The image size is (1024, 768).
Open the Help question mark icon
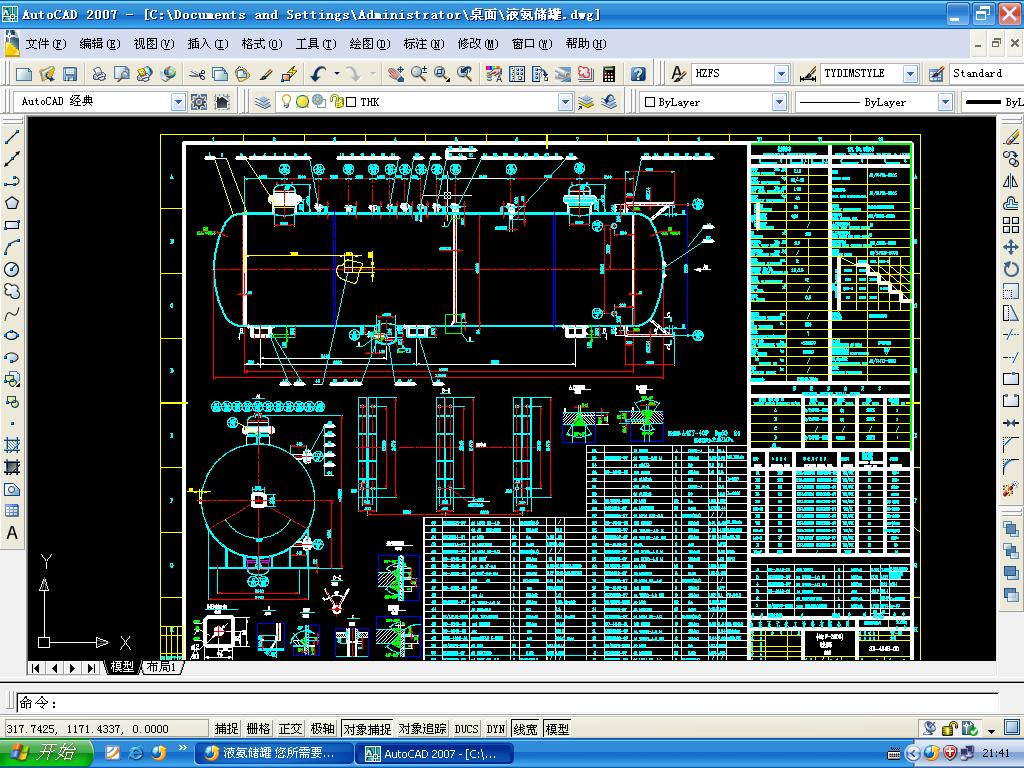coord(638,74)
